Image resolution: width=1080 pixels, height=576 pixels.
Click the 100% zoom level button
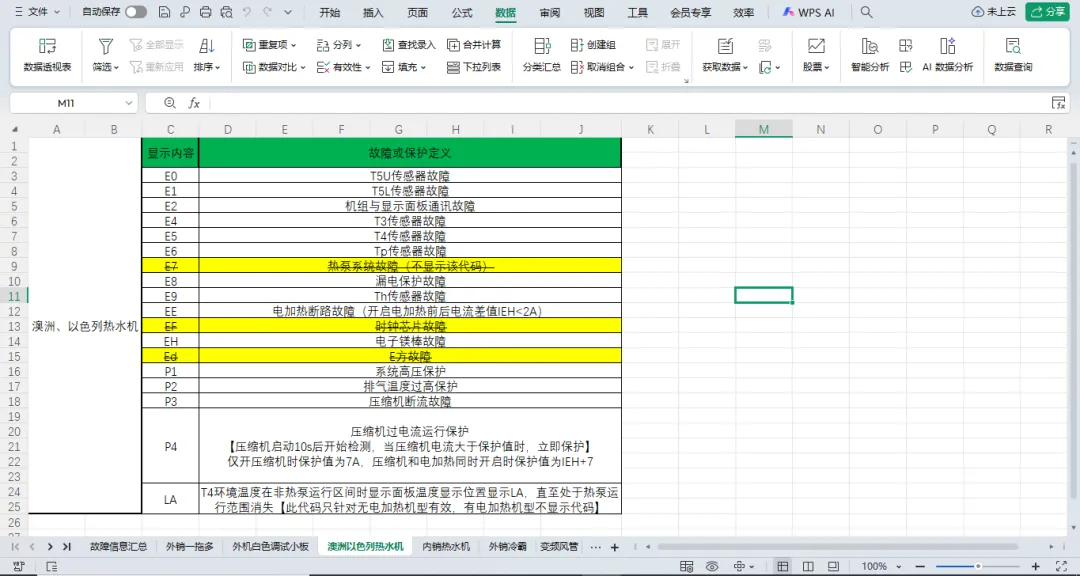[874, 566]
